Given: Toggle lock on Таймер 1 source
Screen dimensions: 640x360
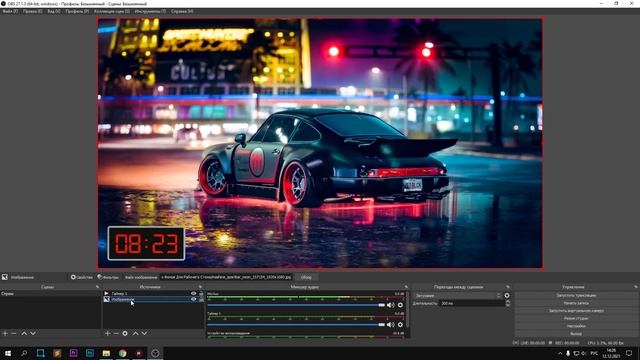Looking at the screenshot, I should (x=201, y=293).
